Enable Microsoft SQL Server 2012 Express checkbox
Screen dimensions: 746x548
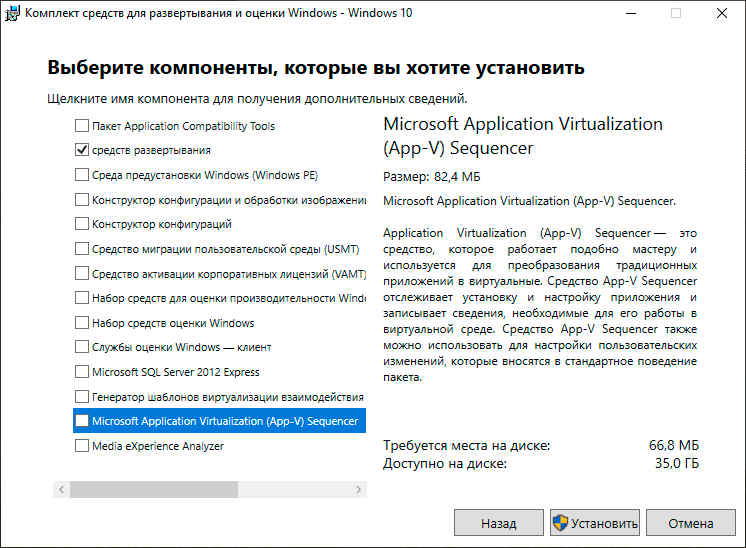[81, 372]
